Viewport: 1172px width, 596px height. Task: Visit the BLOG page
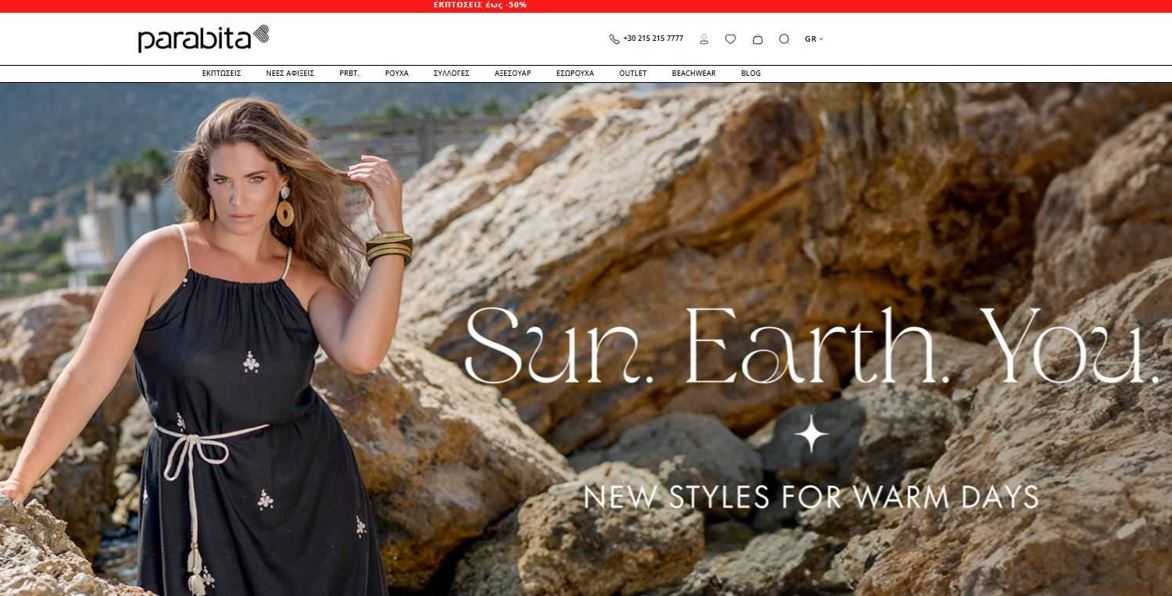click(x=751, y=73)
